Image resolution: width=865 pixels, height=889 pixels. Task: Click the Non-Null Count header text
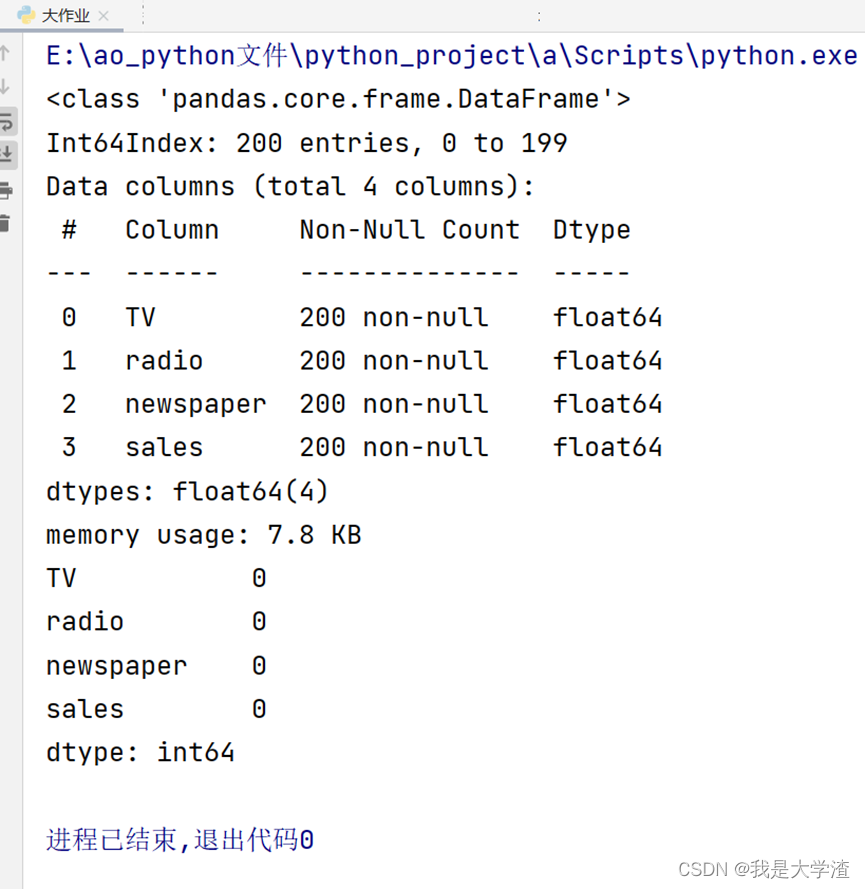[409, 230]
